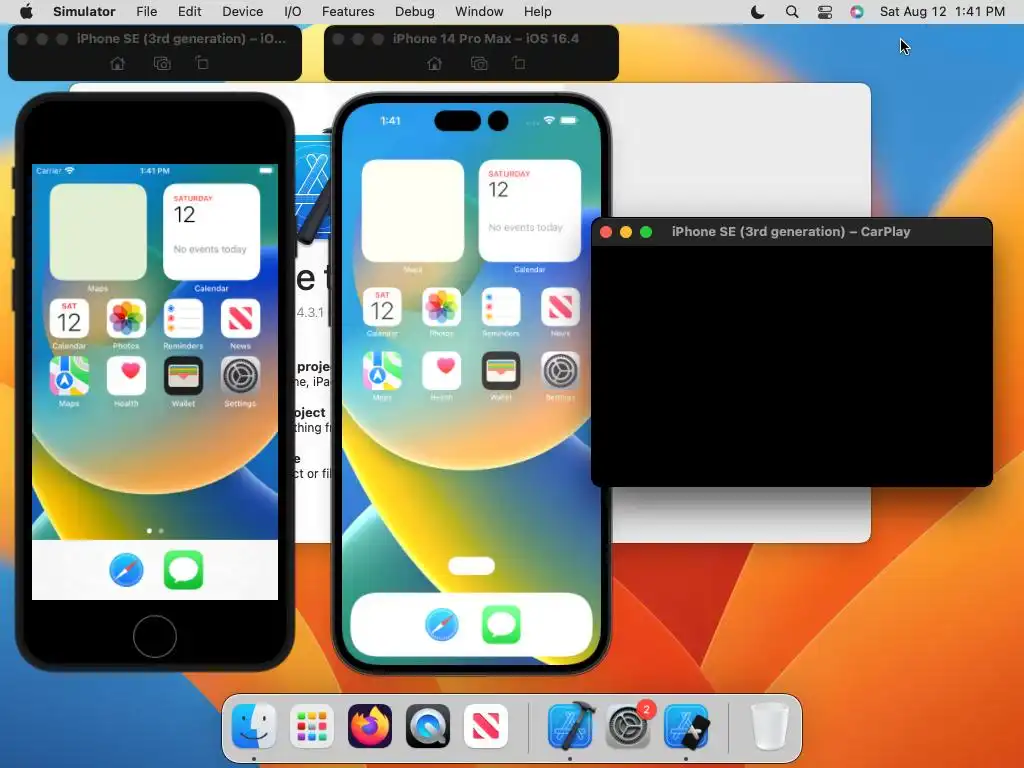
Task: Launch Safari from iPhone 14 Pro Max dock
Action: [442, 625]
